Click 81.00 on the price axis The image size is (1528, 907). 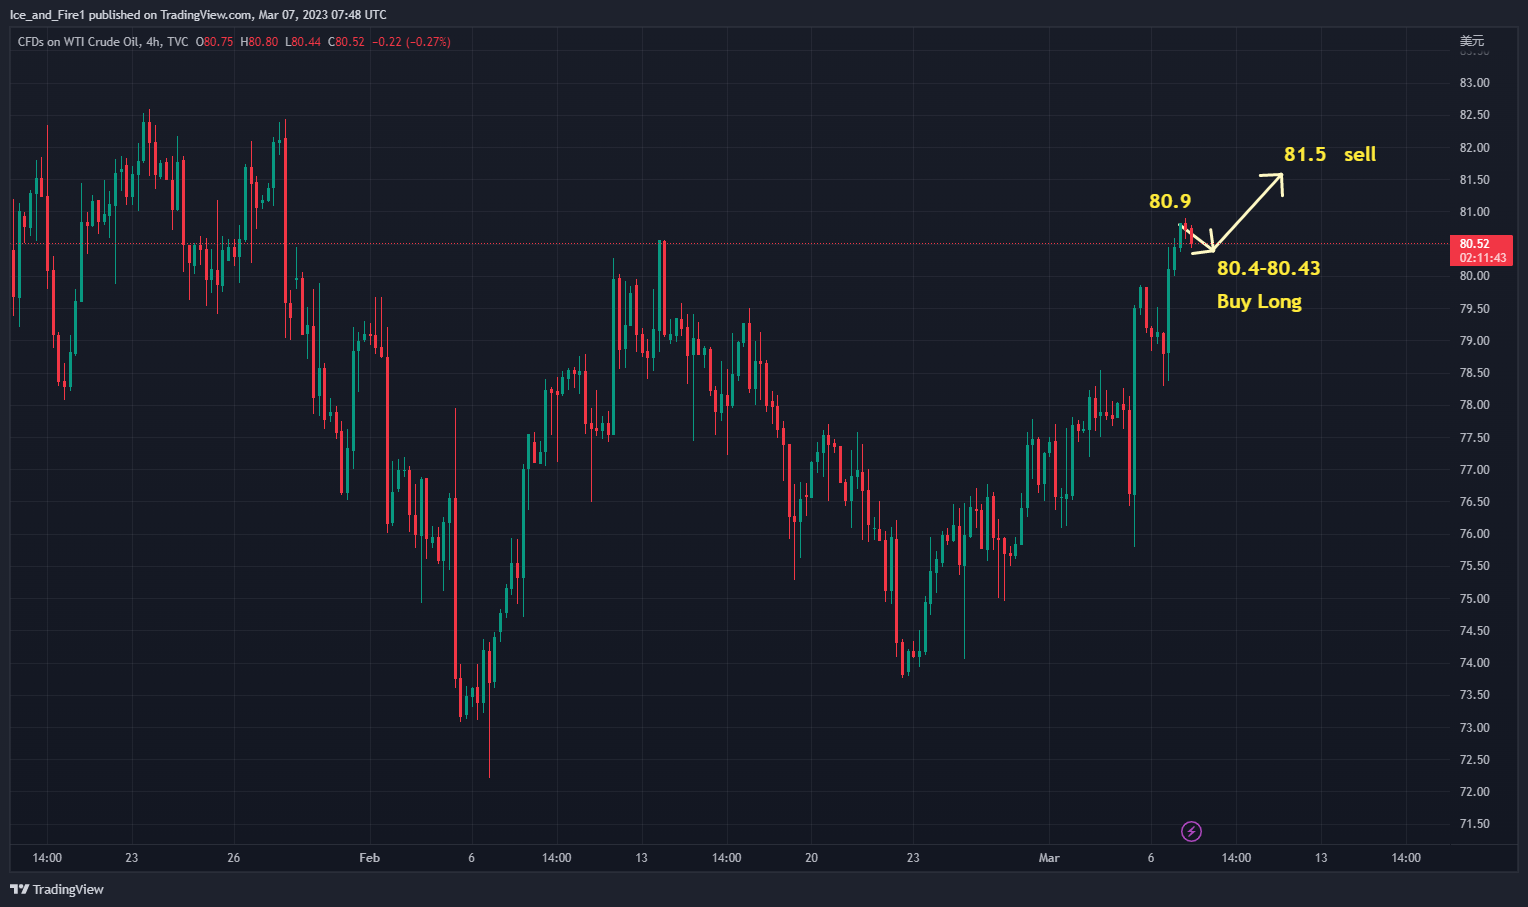[1474, 212]
